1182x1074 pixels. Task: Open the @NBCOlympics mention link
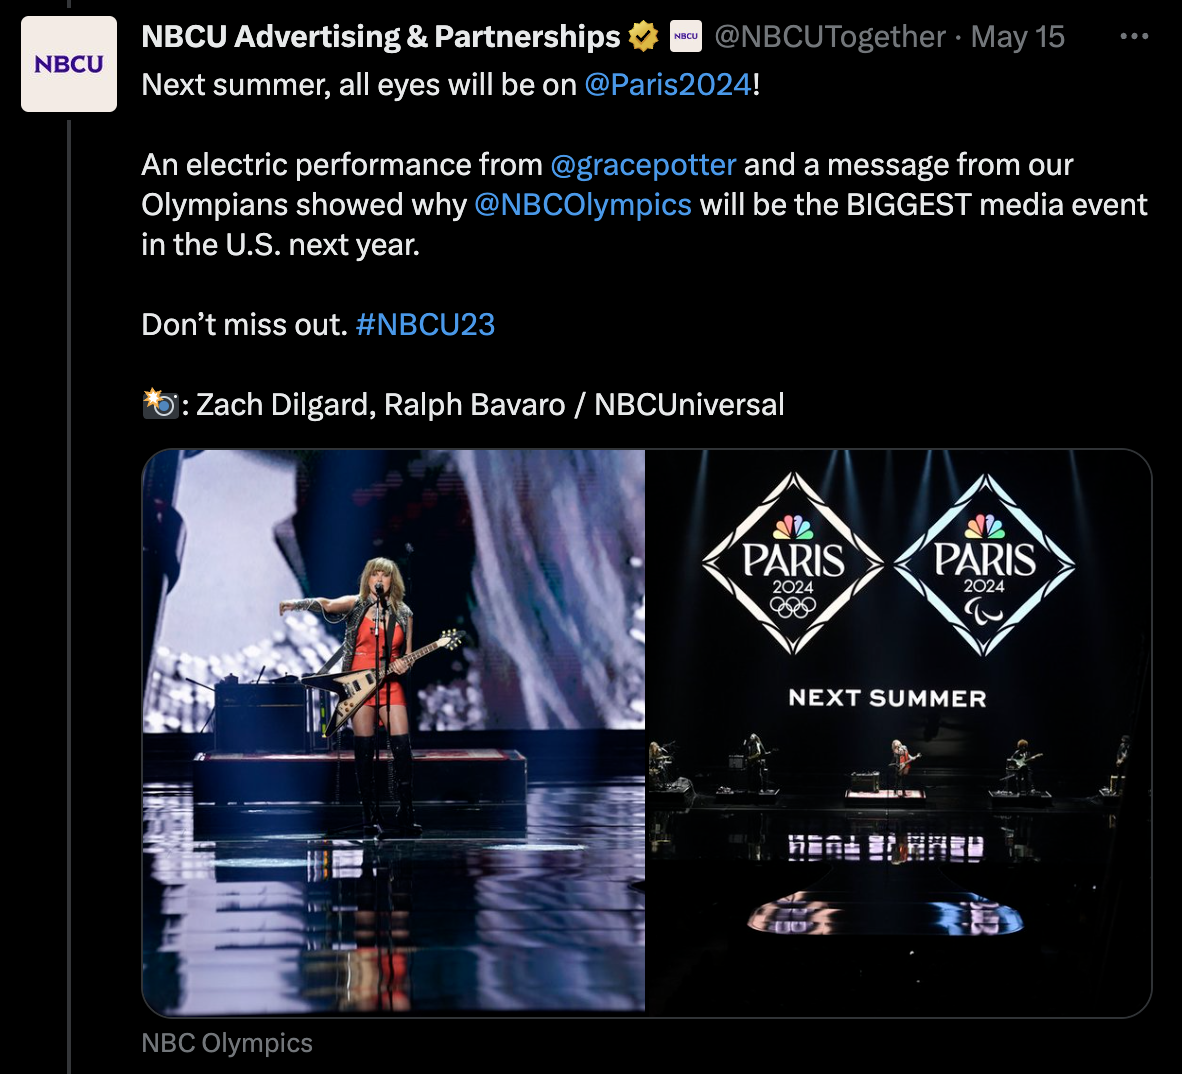click(x=583, y=204)
